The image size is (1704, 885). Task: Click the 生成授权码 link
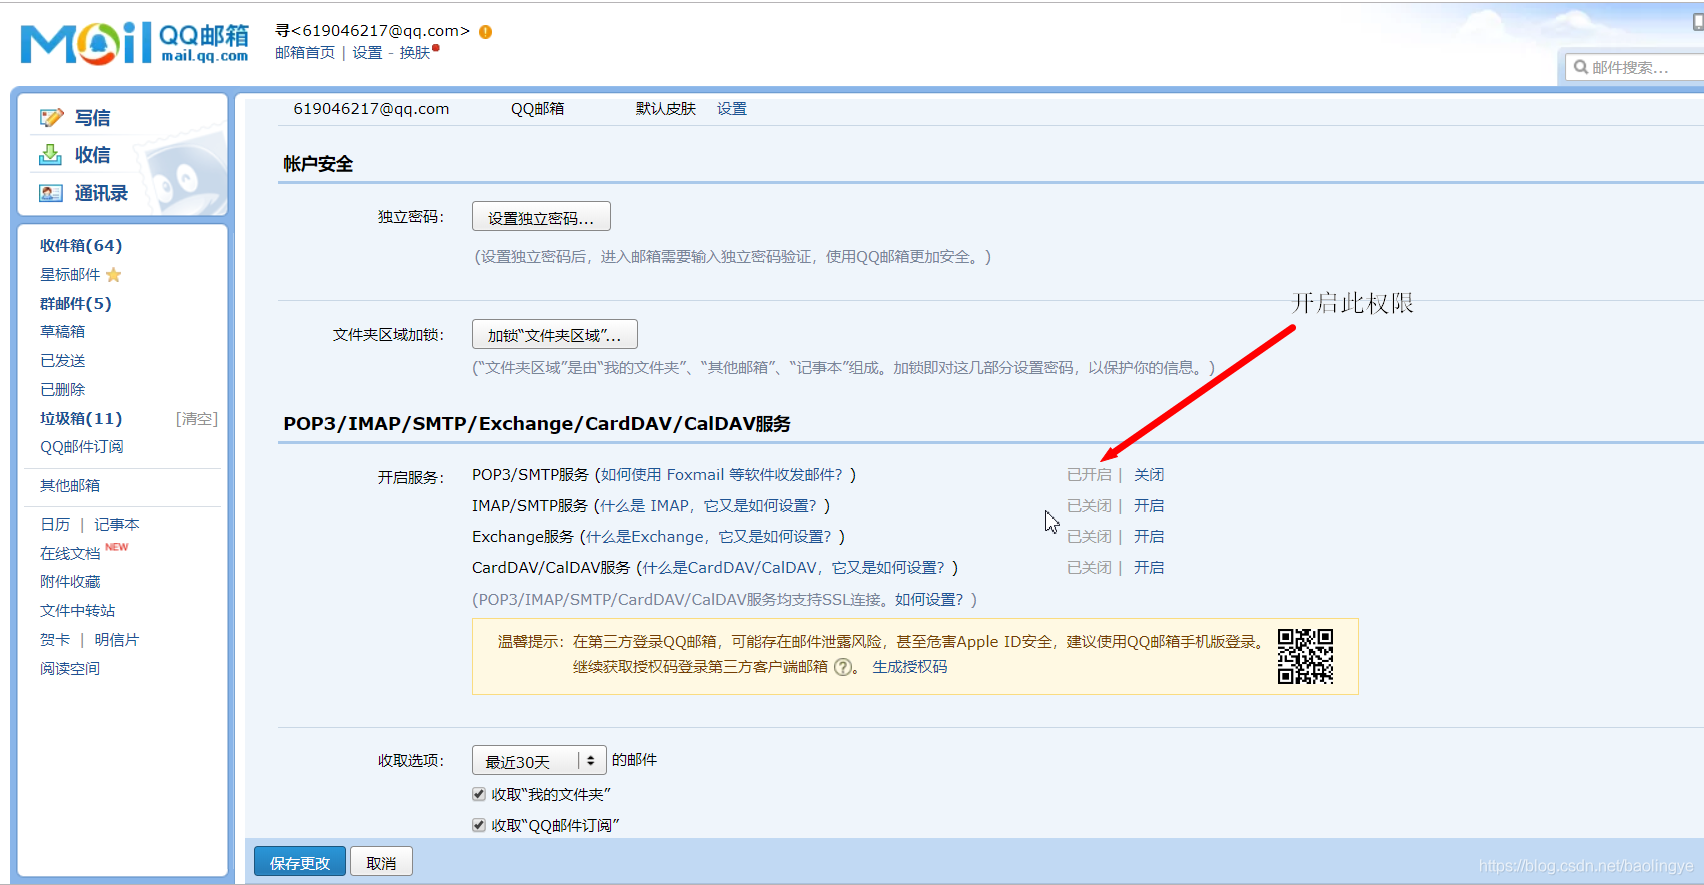click(910, 667)
